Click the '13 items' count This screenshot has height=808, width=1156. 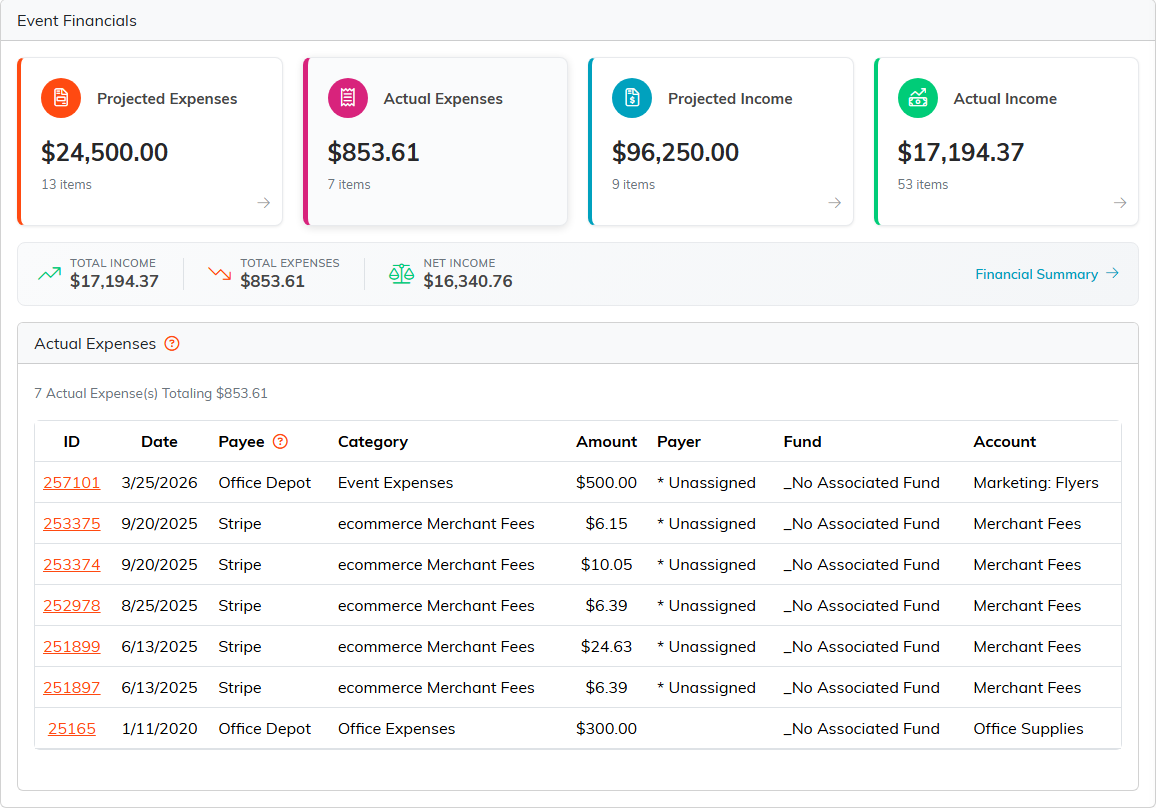pos(66,184)
